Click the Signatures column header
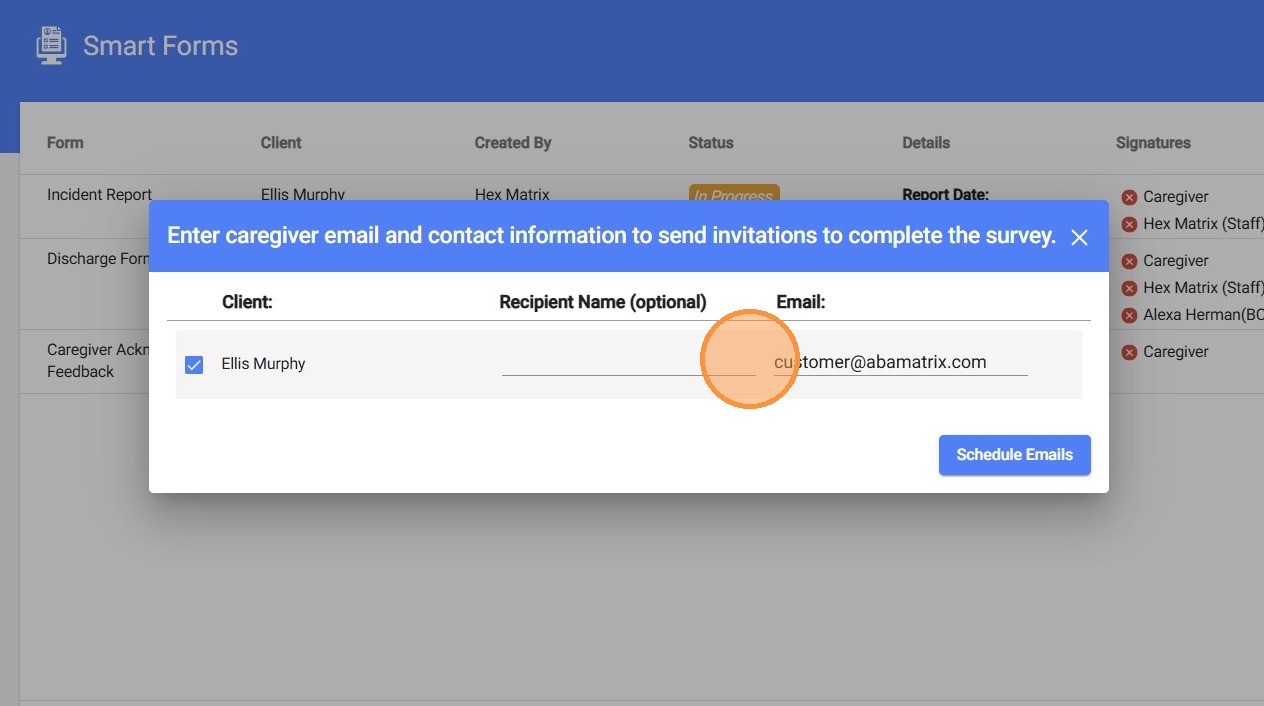Viewport: 1264px width, 706px height. point(1153,143)
